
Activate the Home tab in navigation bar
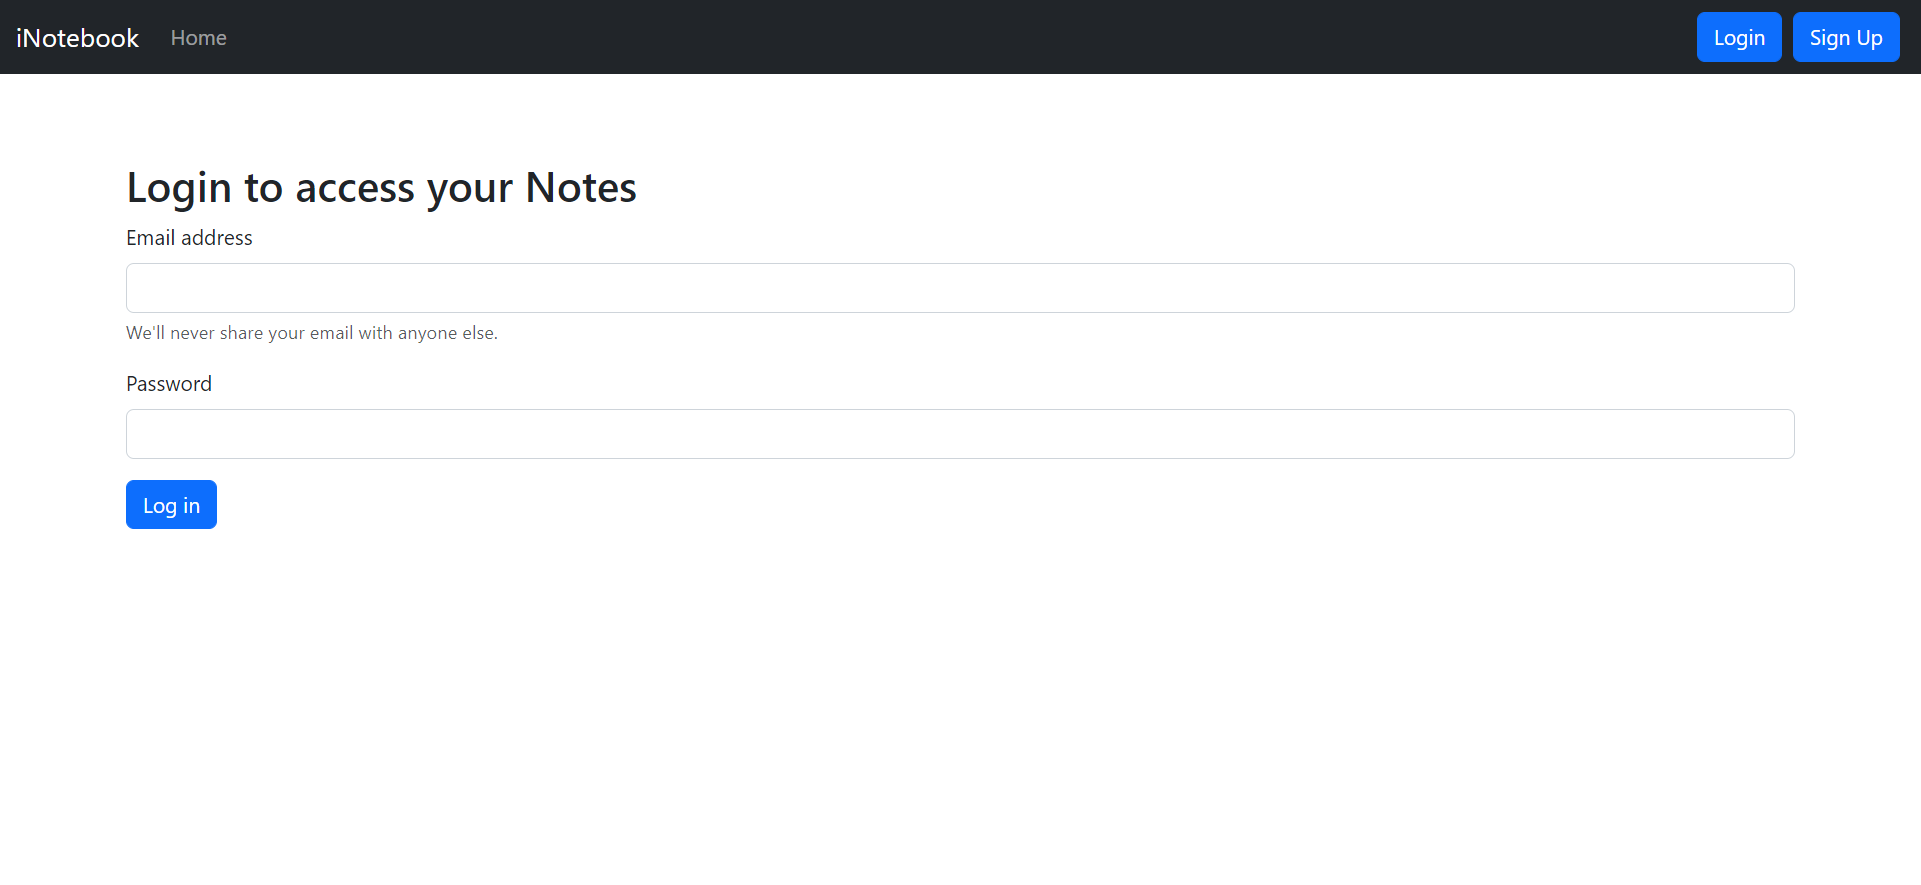[x=198, y=37]
